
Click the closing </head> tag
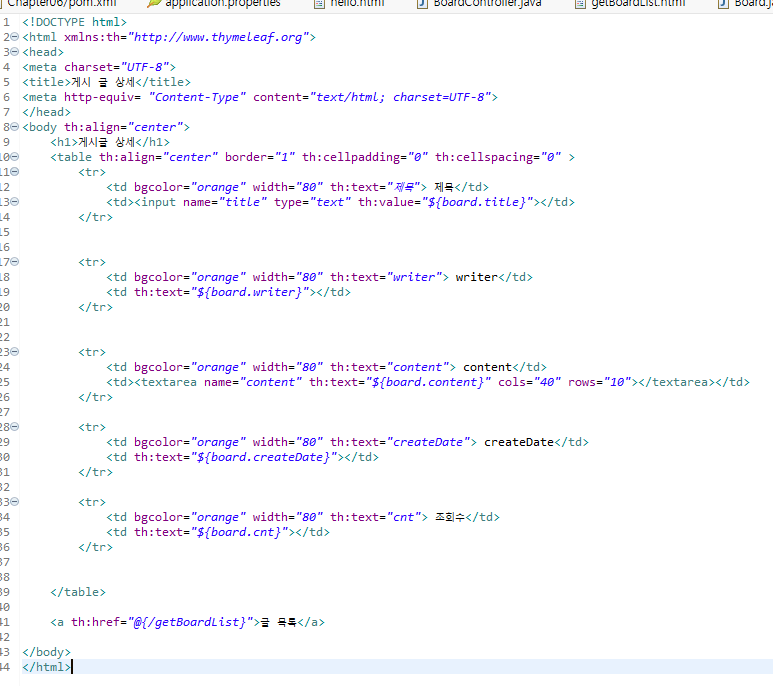coord(46,112)
